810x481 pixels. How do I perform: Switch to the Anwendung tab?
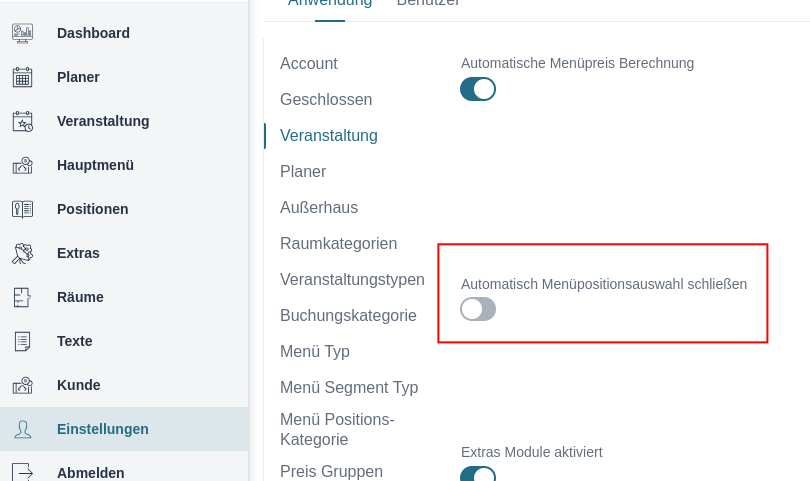click(330, 3)
